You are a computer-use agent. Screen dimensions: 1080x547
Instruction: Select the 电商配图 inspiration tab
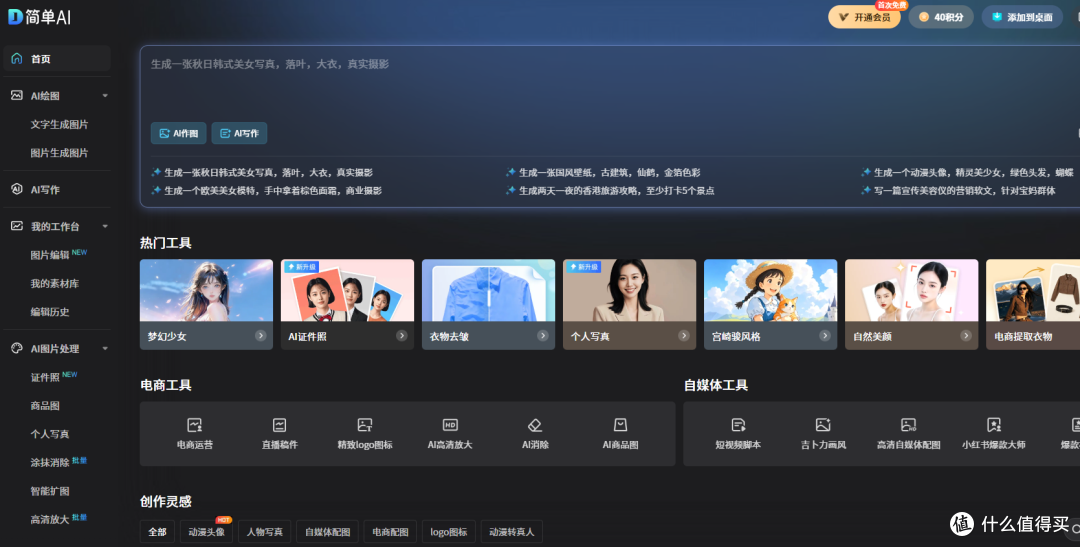click(x=390, y=531)
